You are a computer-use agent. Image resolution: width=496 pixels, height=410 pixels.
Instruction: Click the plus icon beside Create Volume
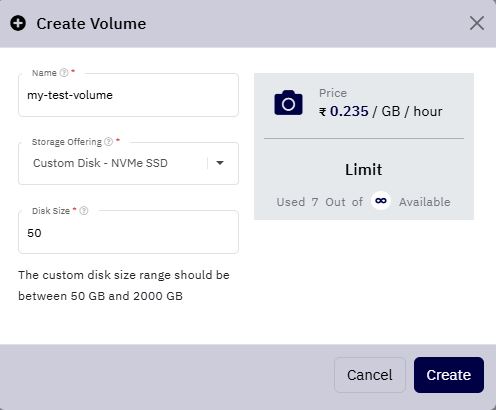18,23
